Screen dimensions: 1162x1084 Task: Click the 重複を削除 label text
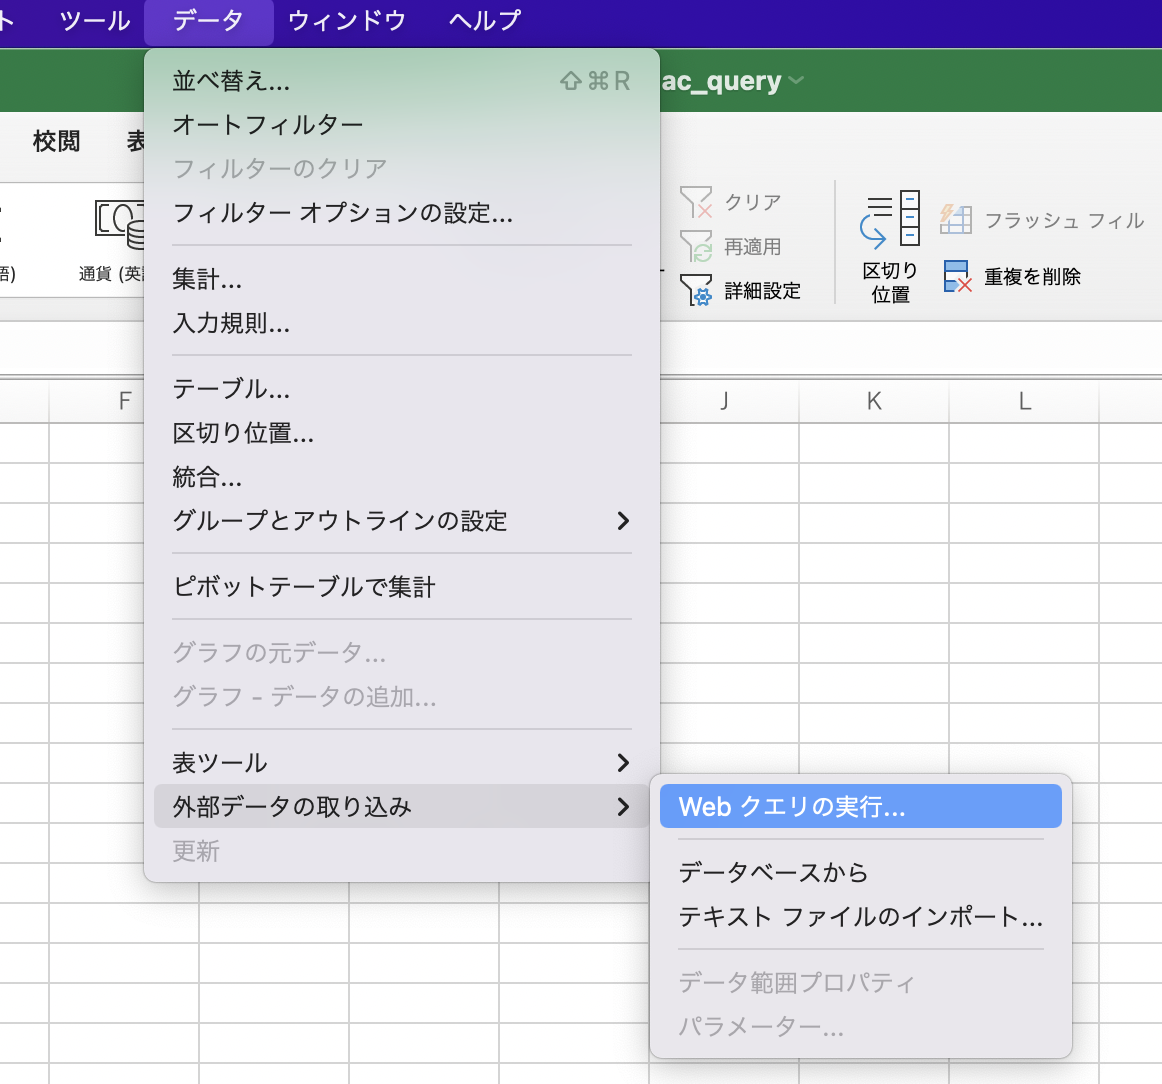[x=1032, y=276]
